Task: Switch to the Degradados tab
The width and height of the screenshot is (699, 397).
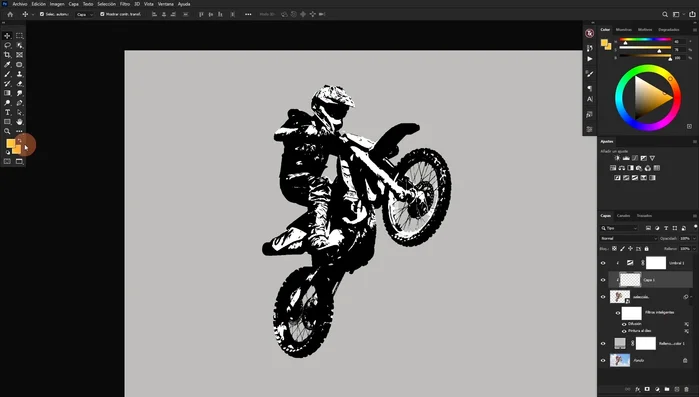Action: coord(669,30)
